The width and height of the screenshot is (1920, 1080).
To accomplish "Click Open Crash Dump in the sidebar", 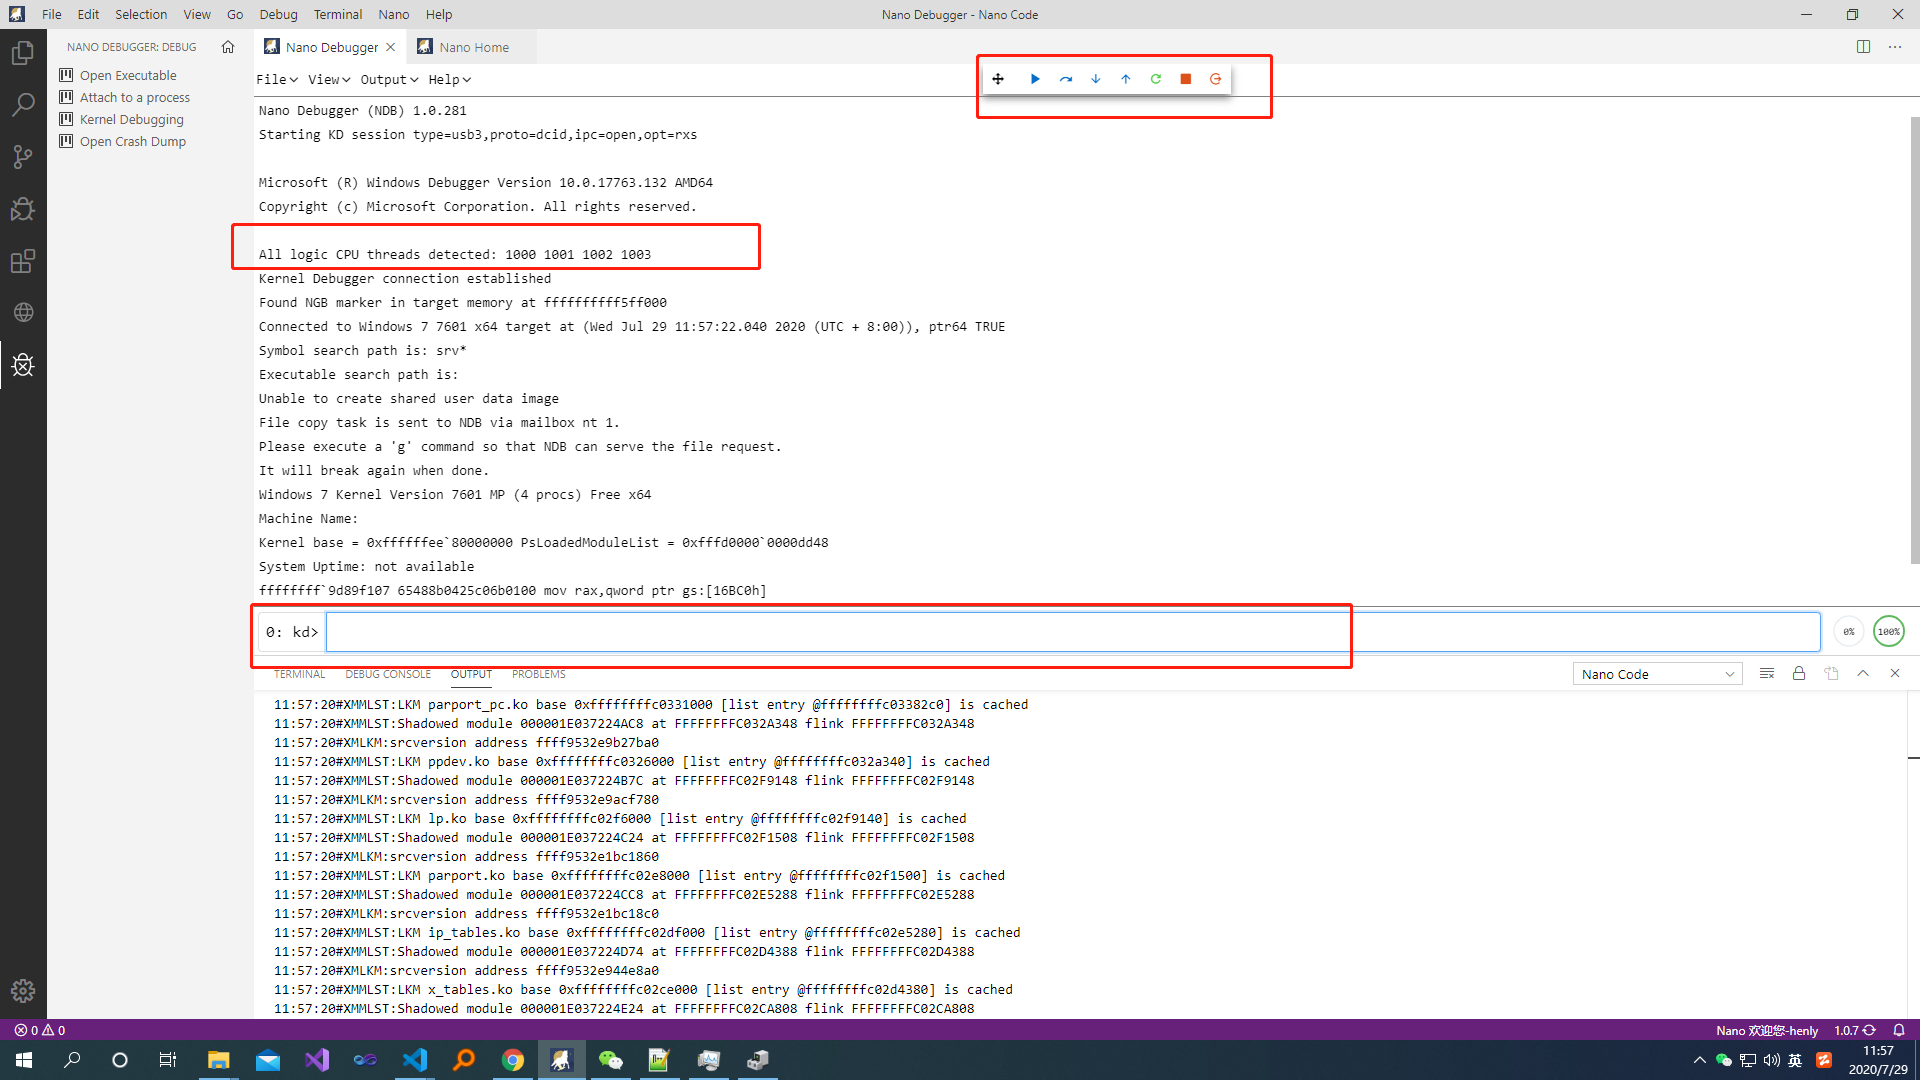I will 133,141.
